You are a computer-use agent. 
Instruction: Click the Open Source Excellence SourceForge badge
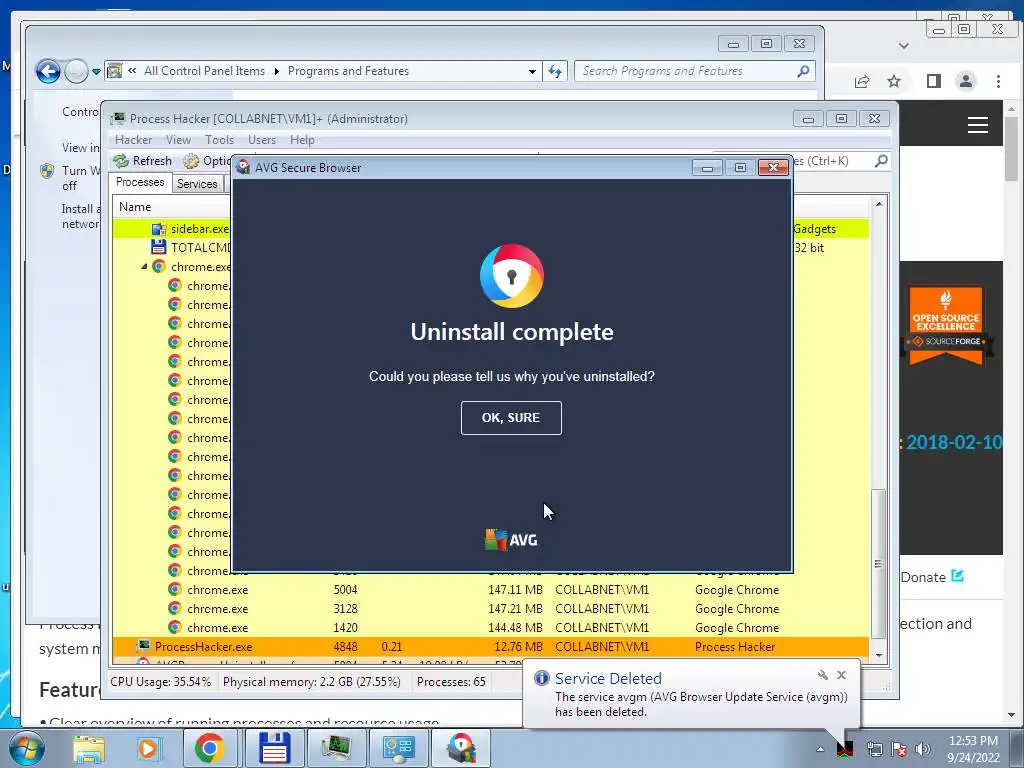click(946, 325)
